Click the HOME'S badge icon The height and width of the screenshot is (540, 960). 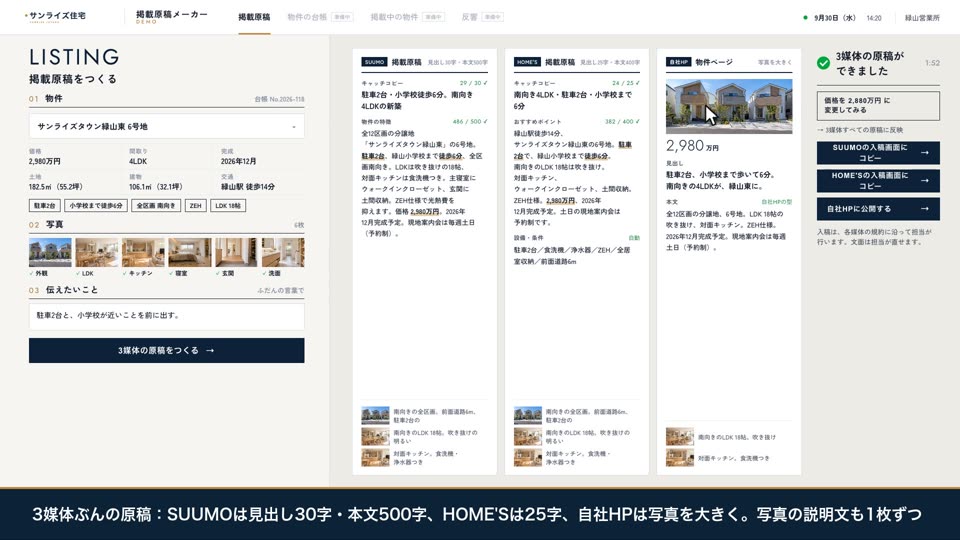[527, 62]
